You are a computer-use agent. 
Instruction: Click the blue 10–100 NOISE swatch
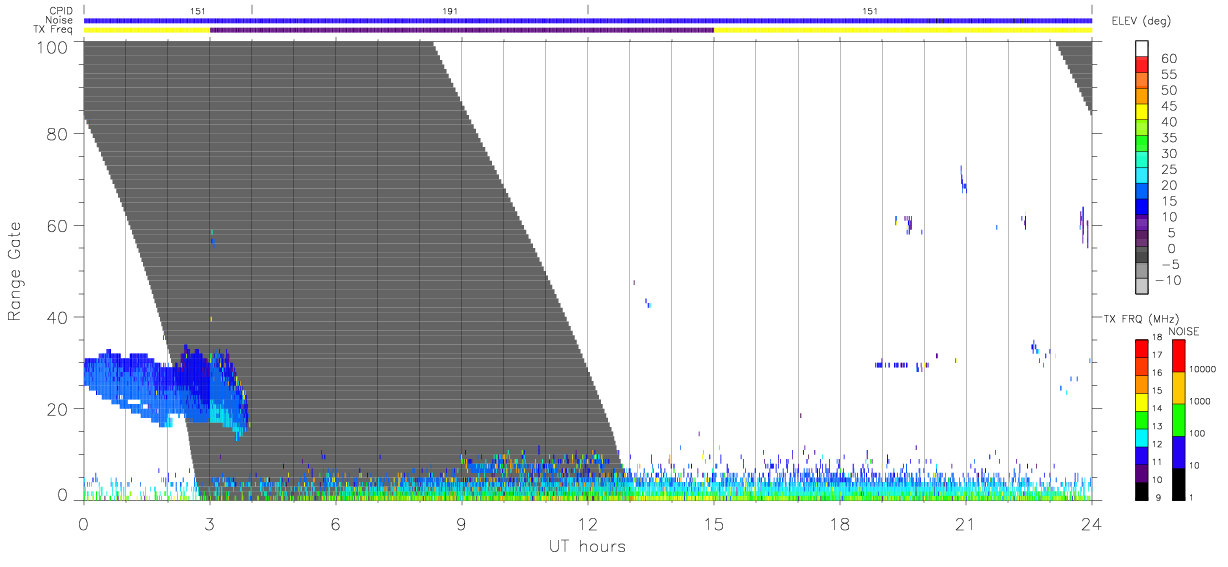1179,451
